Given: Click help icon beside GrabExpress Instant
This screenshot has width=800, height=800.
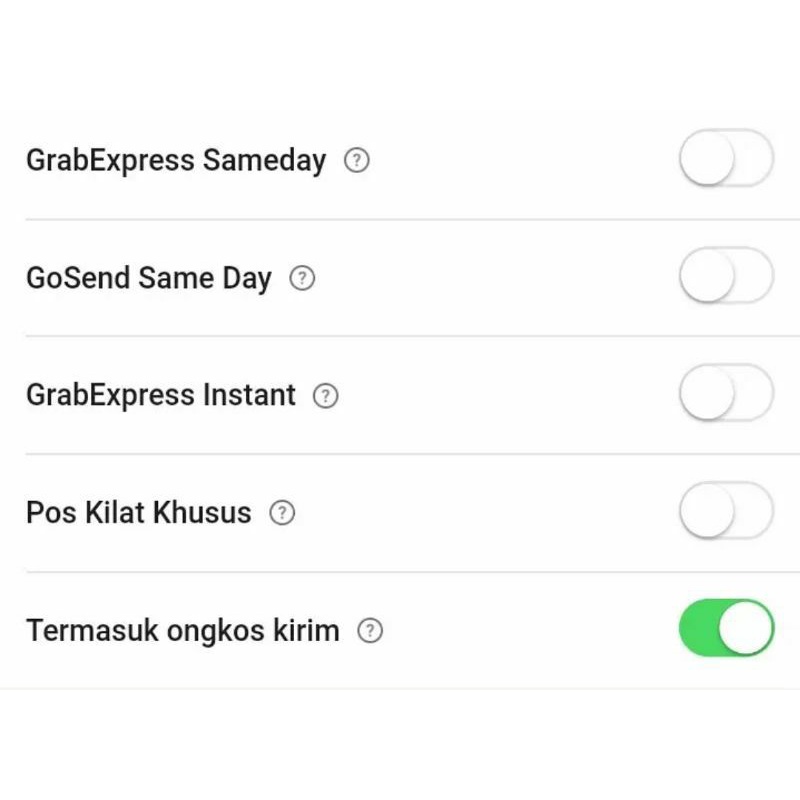Looking at the screenshot, I should pyautogui.click(x=326, y=396).
